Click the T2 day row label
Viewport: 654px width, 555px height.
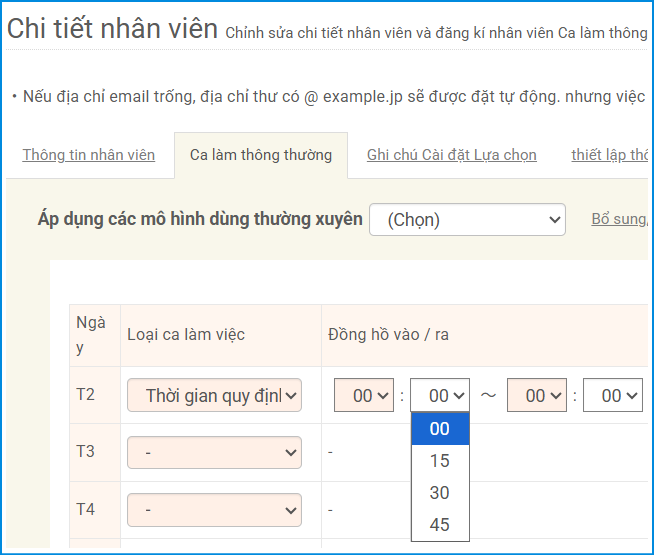(86, 394)
